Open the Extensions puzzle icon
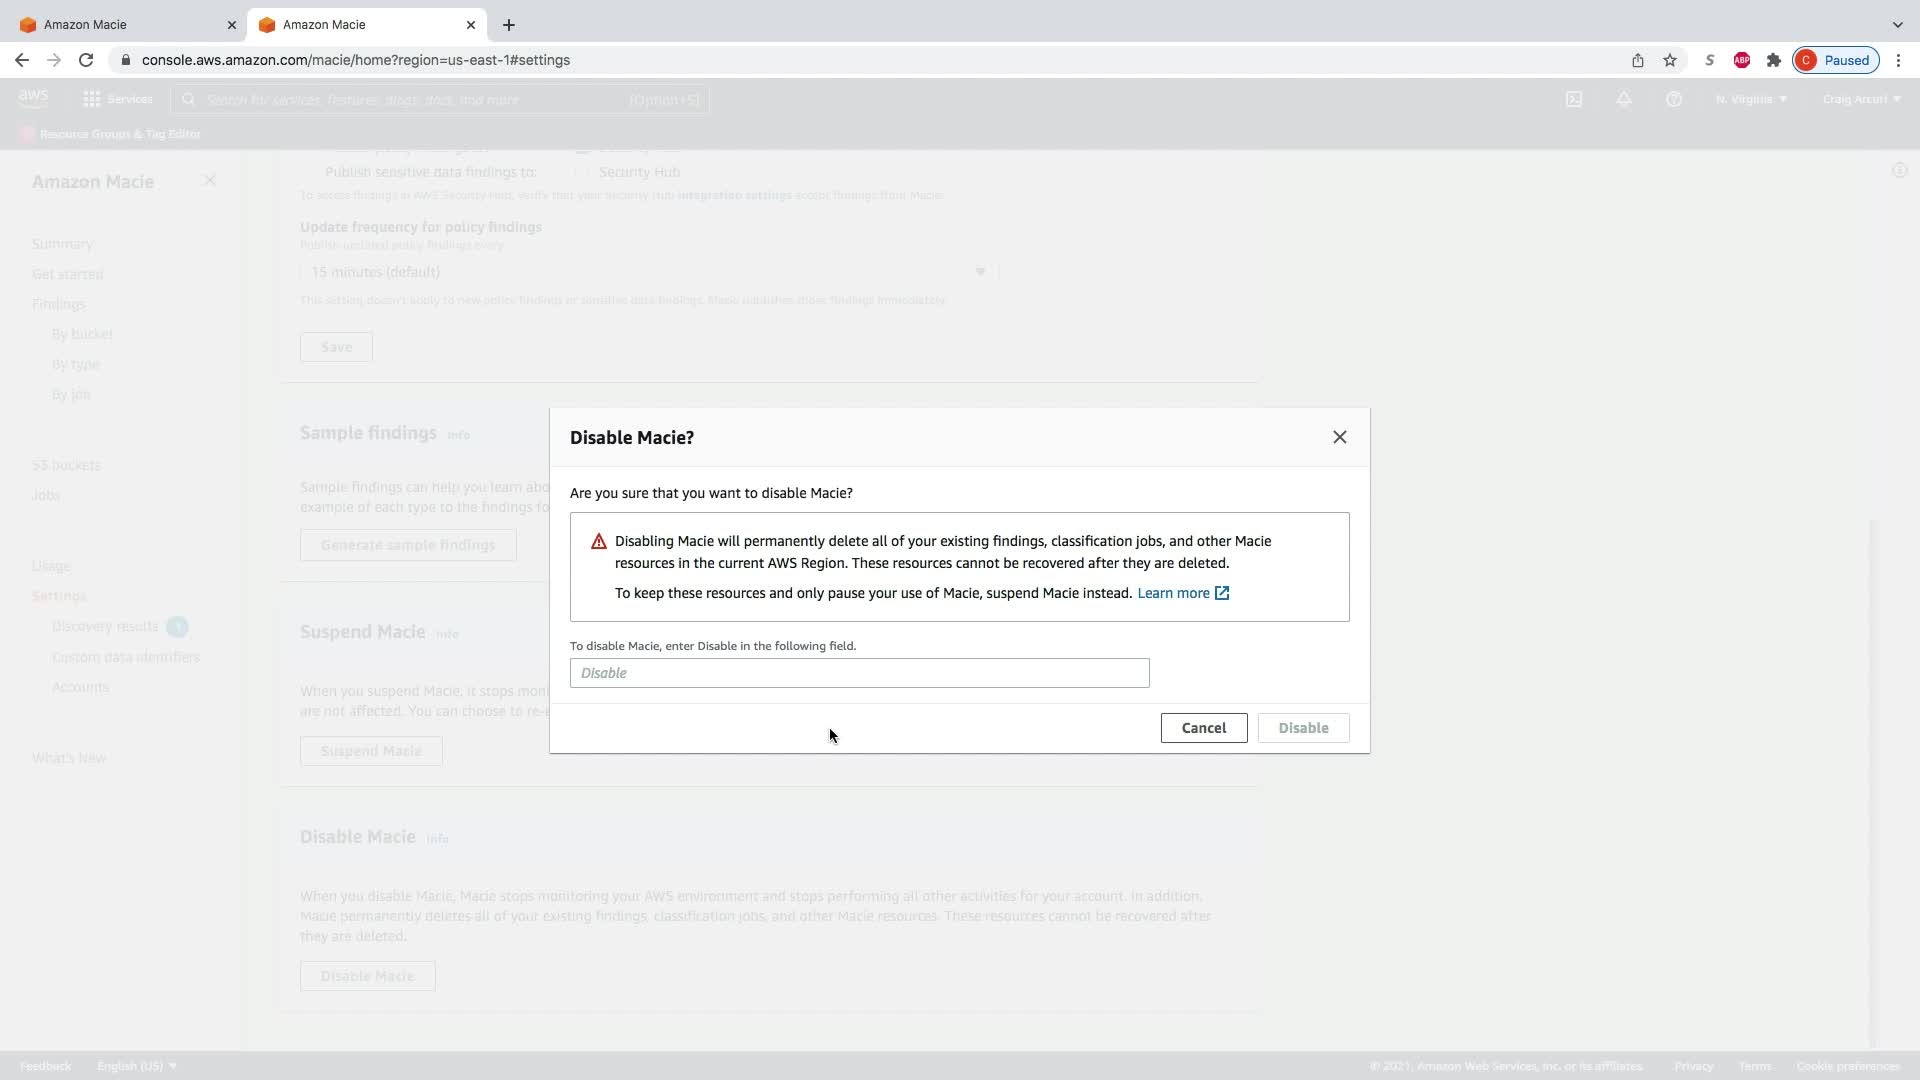Screen dimensions: 1920x1080 [x=1774, y=60]
